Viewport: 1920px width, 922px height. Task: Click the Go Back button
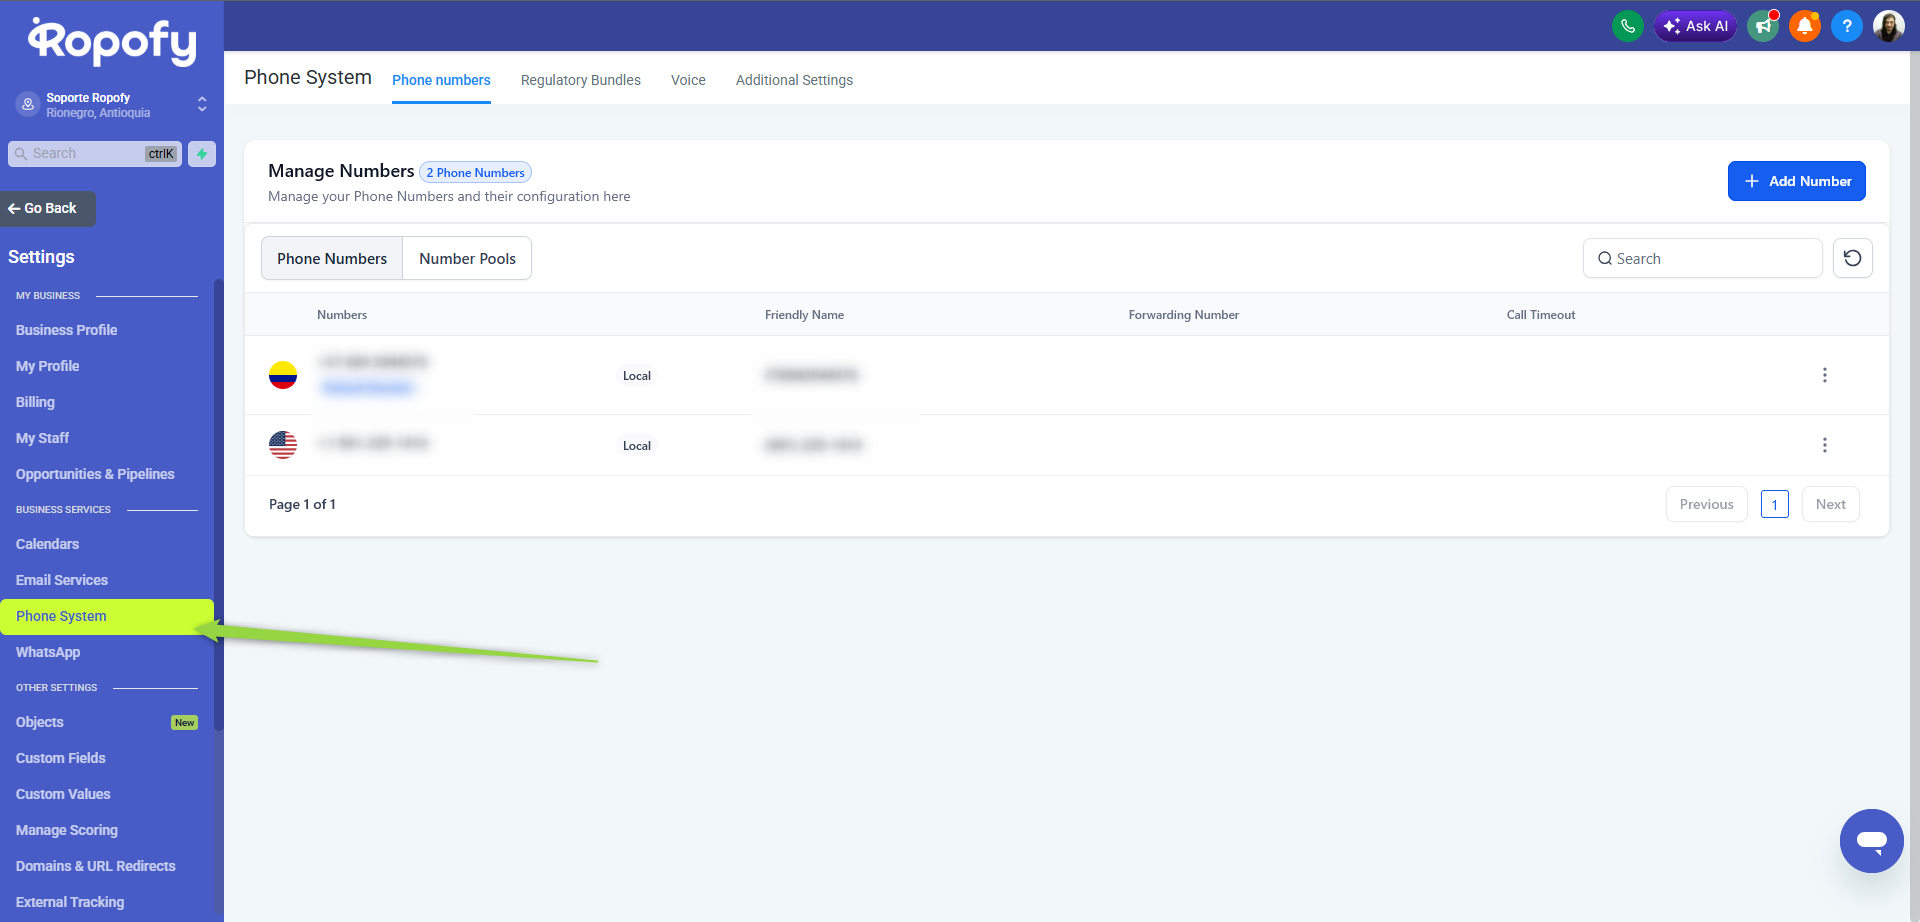[48, 208]
